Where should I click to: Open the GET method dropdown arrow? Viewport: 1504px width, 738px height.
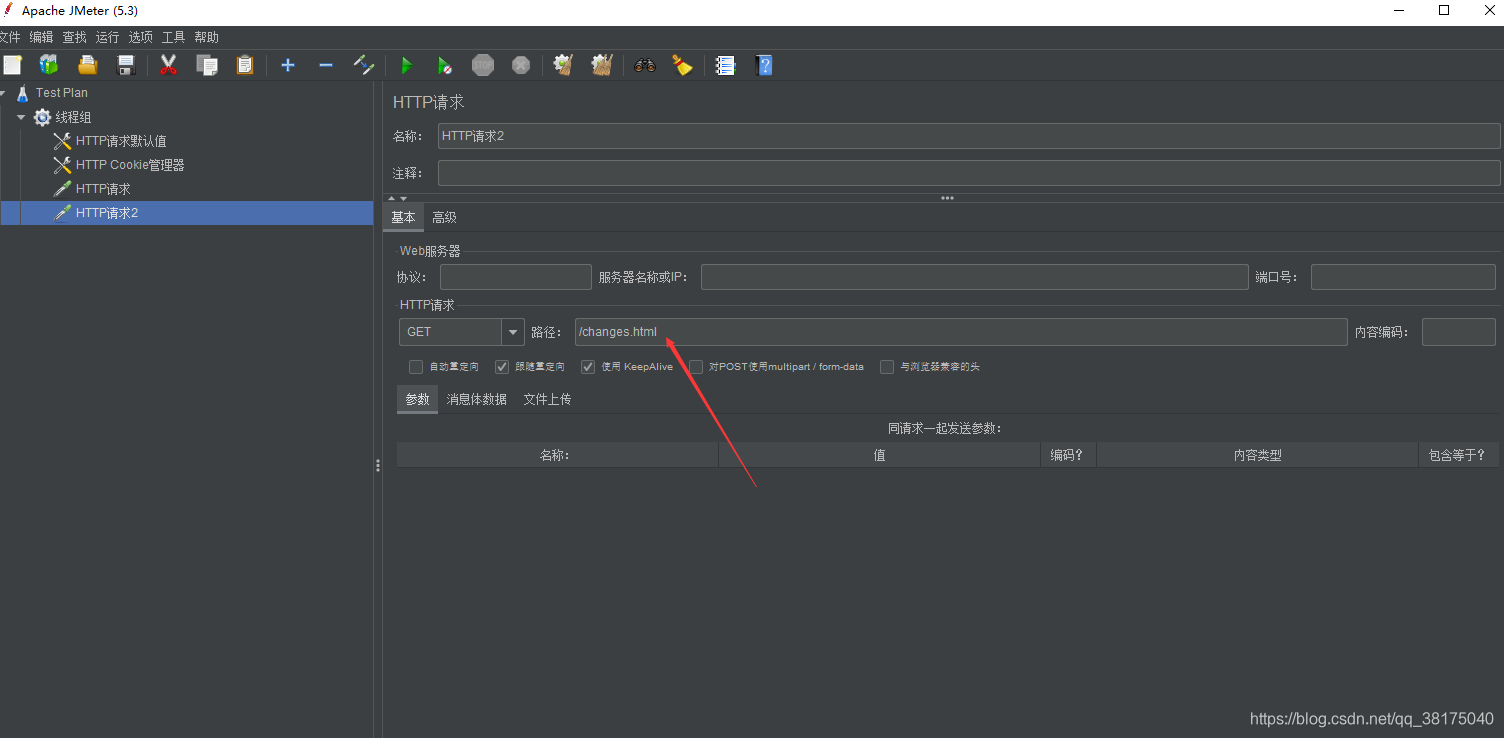coord(513,332)
